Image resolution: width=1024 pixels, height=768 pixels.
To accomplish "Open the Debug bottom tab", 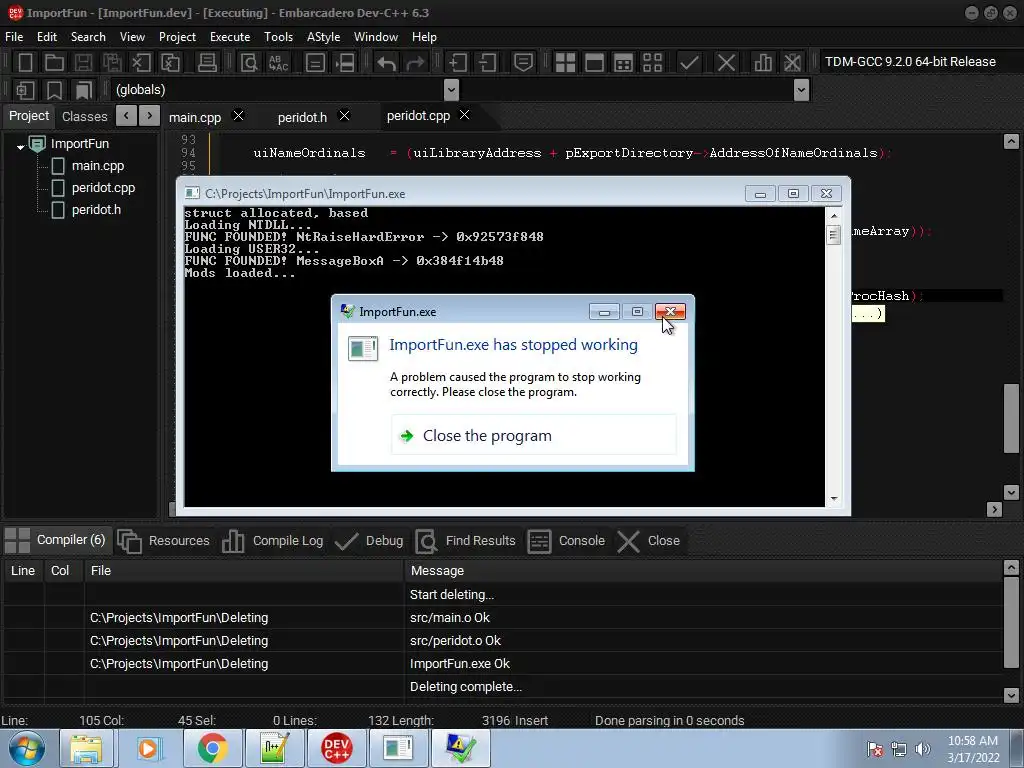I will point(370,541).
